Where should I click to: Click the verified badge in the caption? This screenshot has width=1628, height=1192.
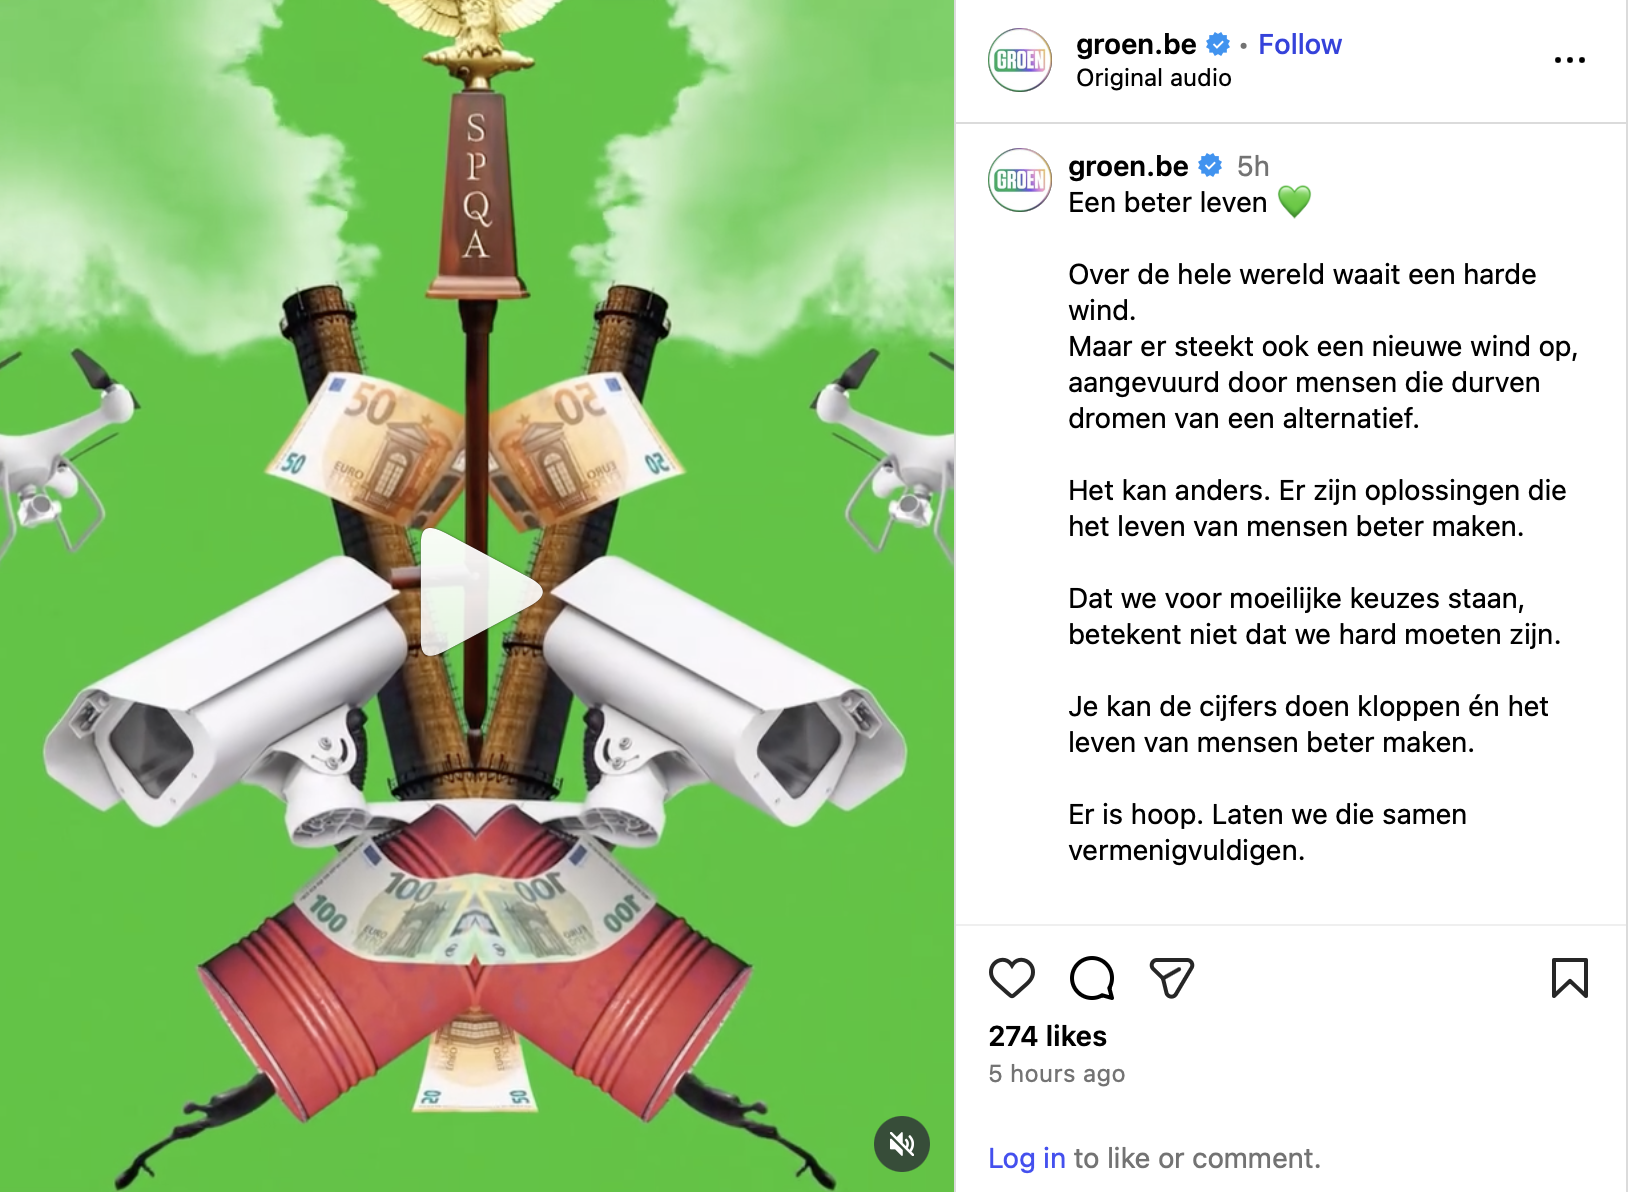[1210, 166]
